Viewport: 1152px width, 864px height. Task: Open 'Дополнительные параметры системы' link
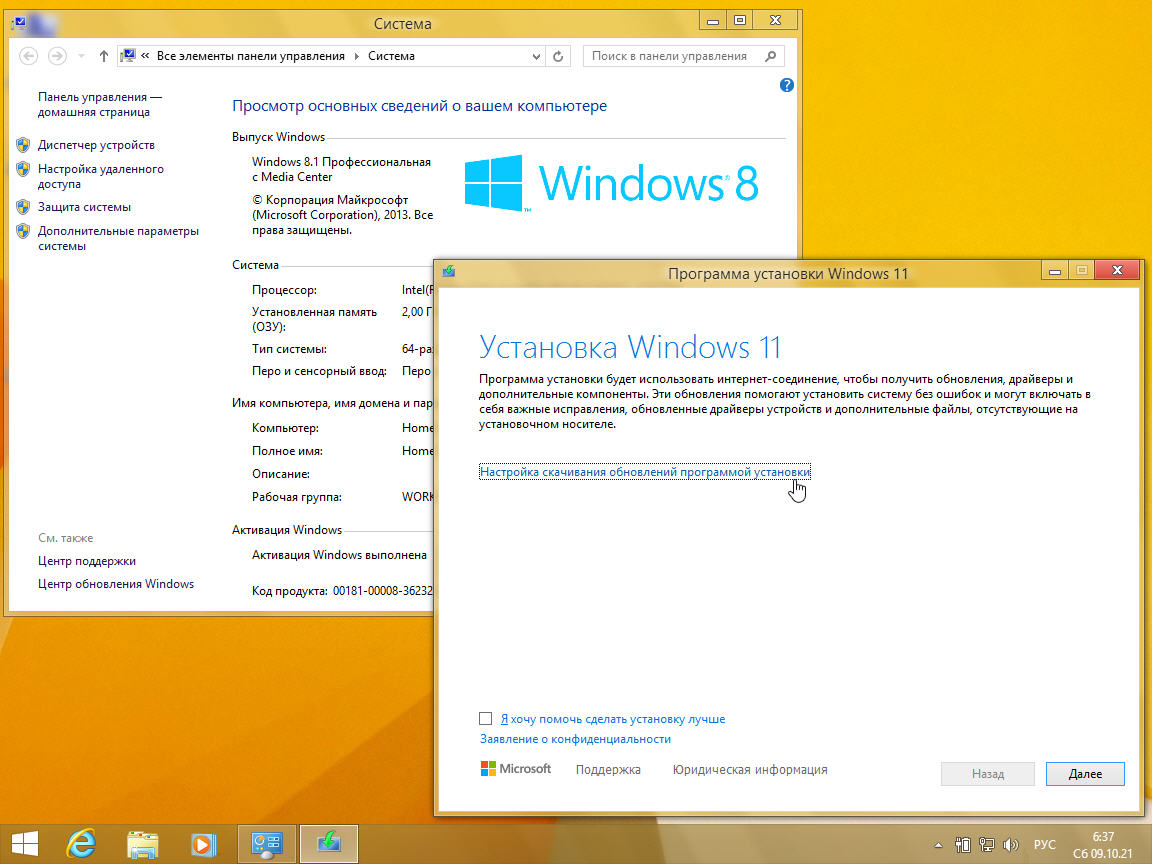pos(118,238)
